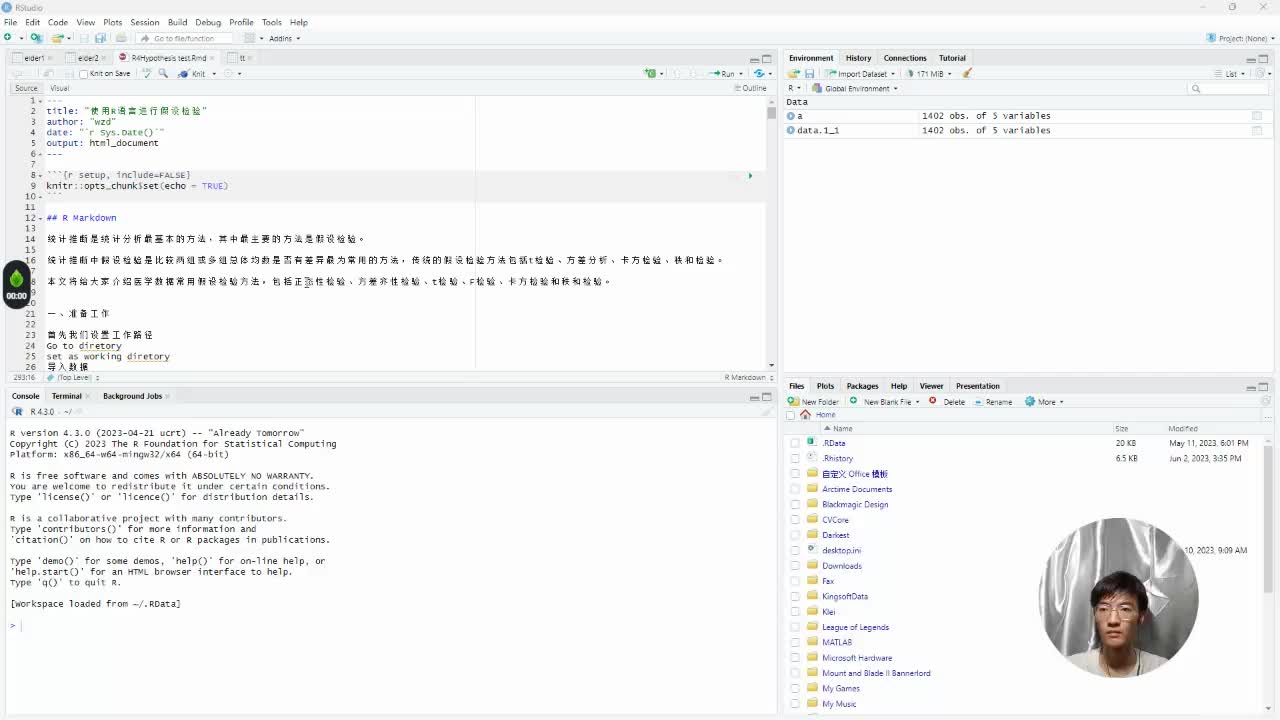Click the open file folder icon in main toolbar
Image resolution: width=1280 pixels, height=720 pixels.
57,38
